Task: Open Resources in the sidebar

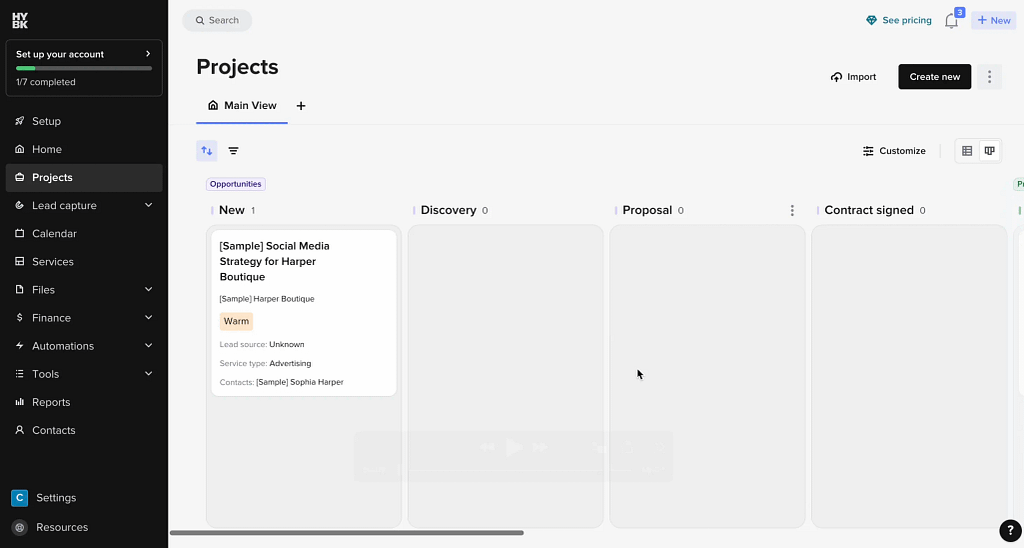Action: pyautogui.click(x=84, y=527)
